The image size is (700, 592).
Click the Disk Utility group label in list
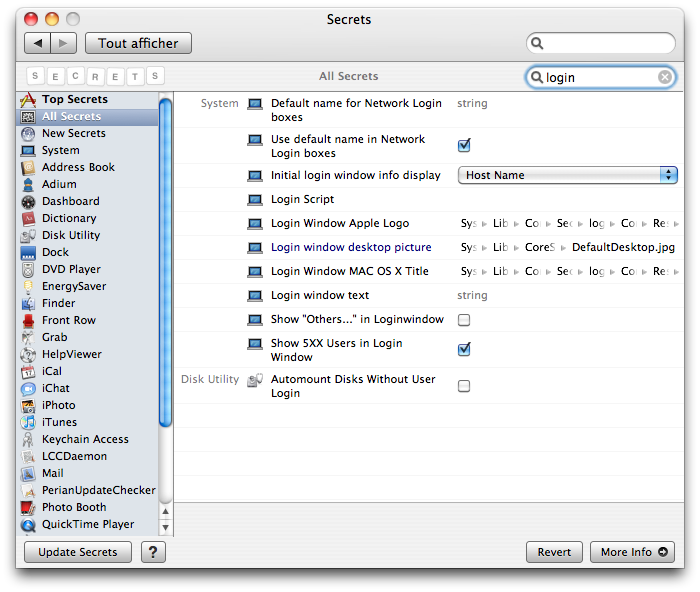tap(210, 379)
